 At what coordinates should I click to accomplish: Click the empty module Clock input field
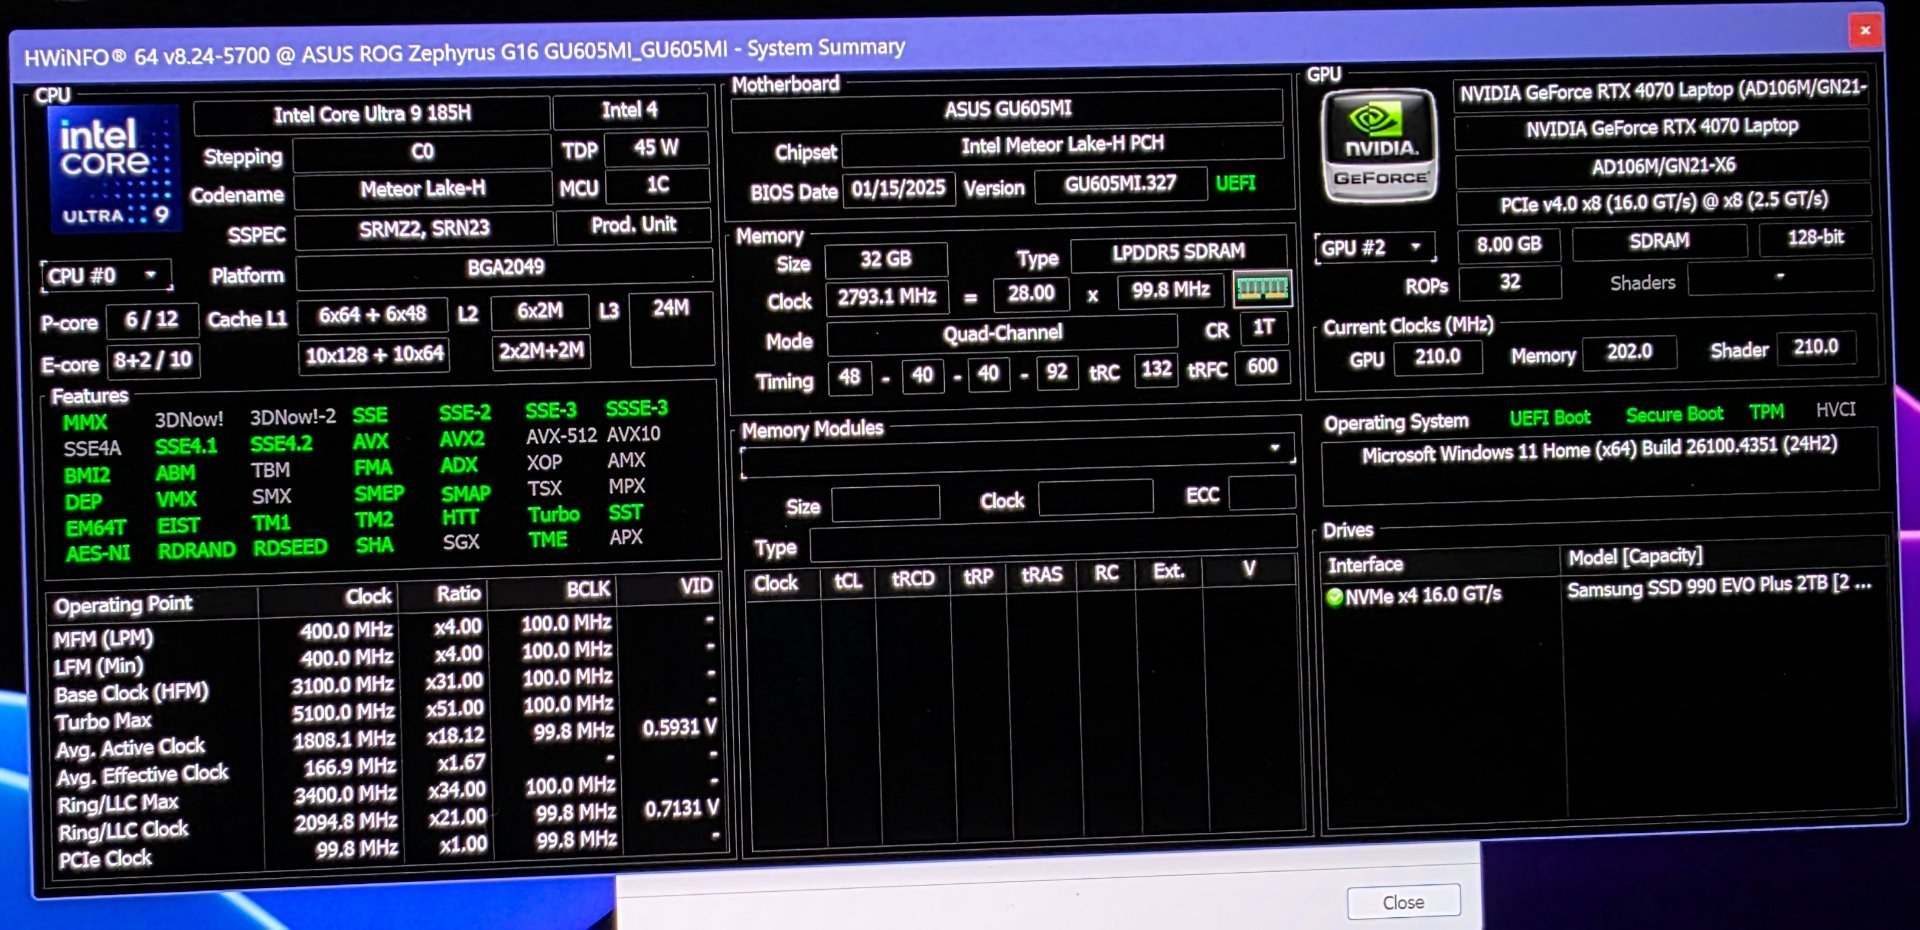tap(1095, 497)
